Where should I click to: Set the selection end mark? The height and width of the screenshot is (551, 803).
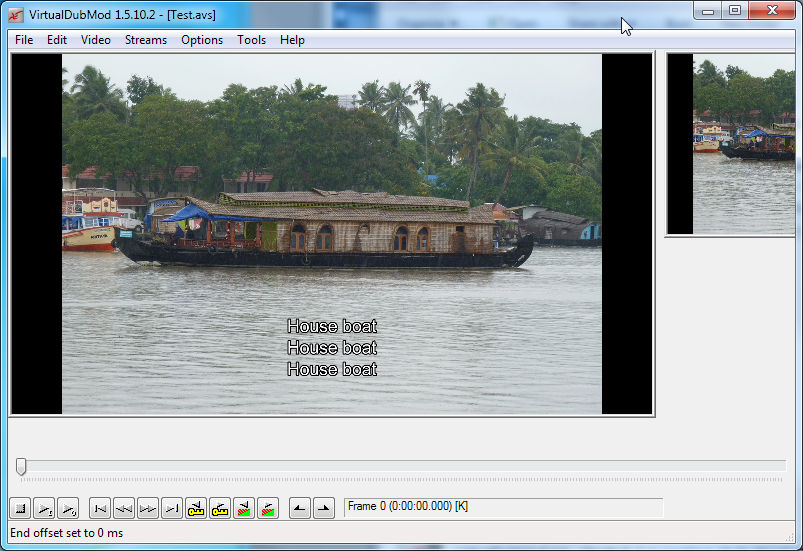point(324,508)
